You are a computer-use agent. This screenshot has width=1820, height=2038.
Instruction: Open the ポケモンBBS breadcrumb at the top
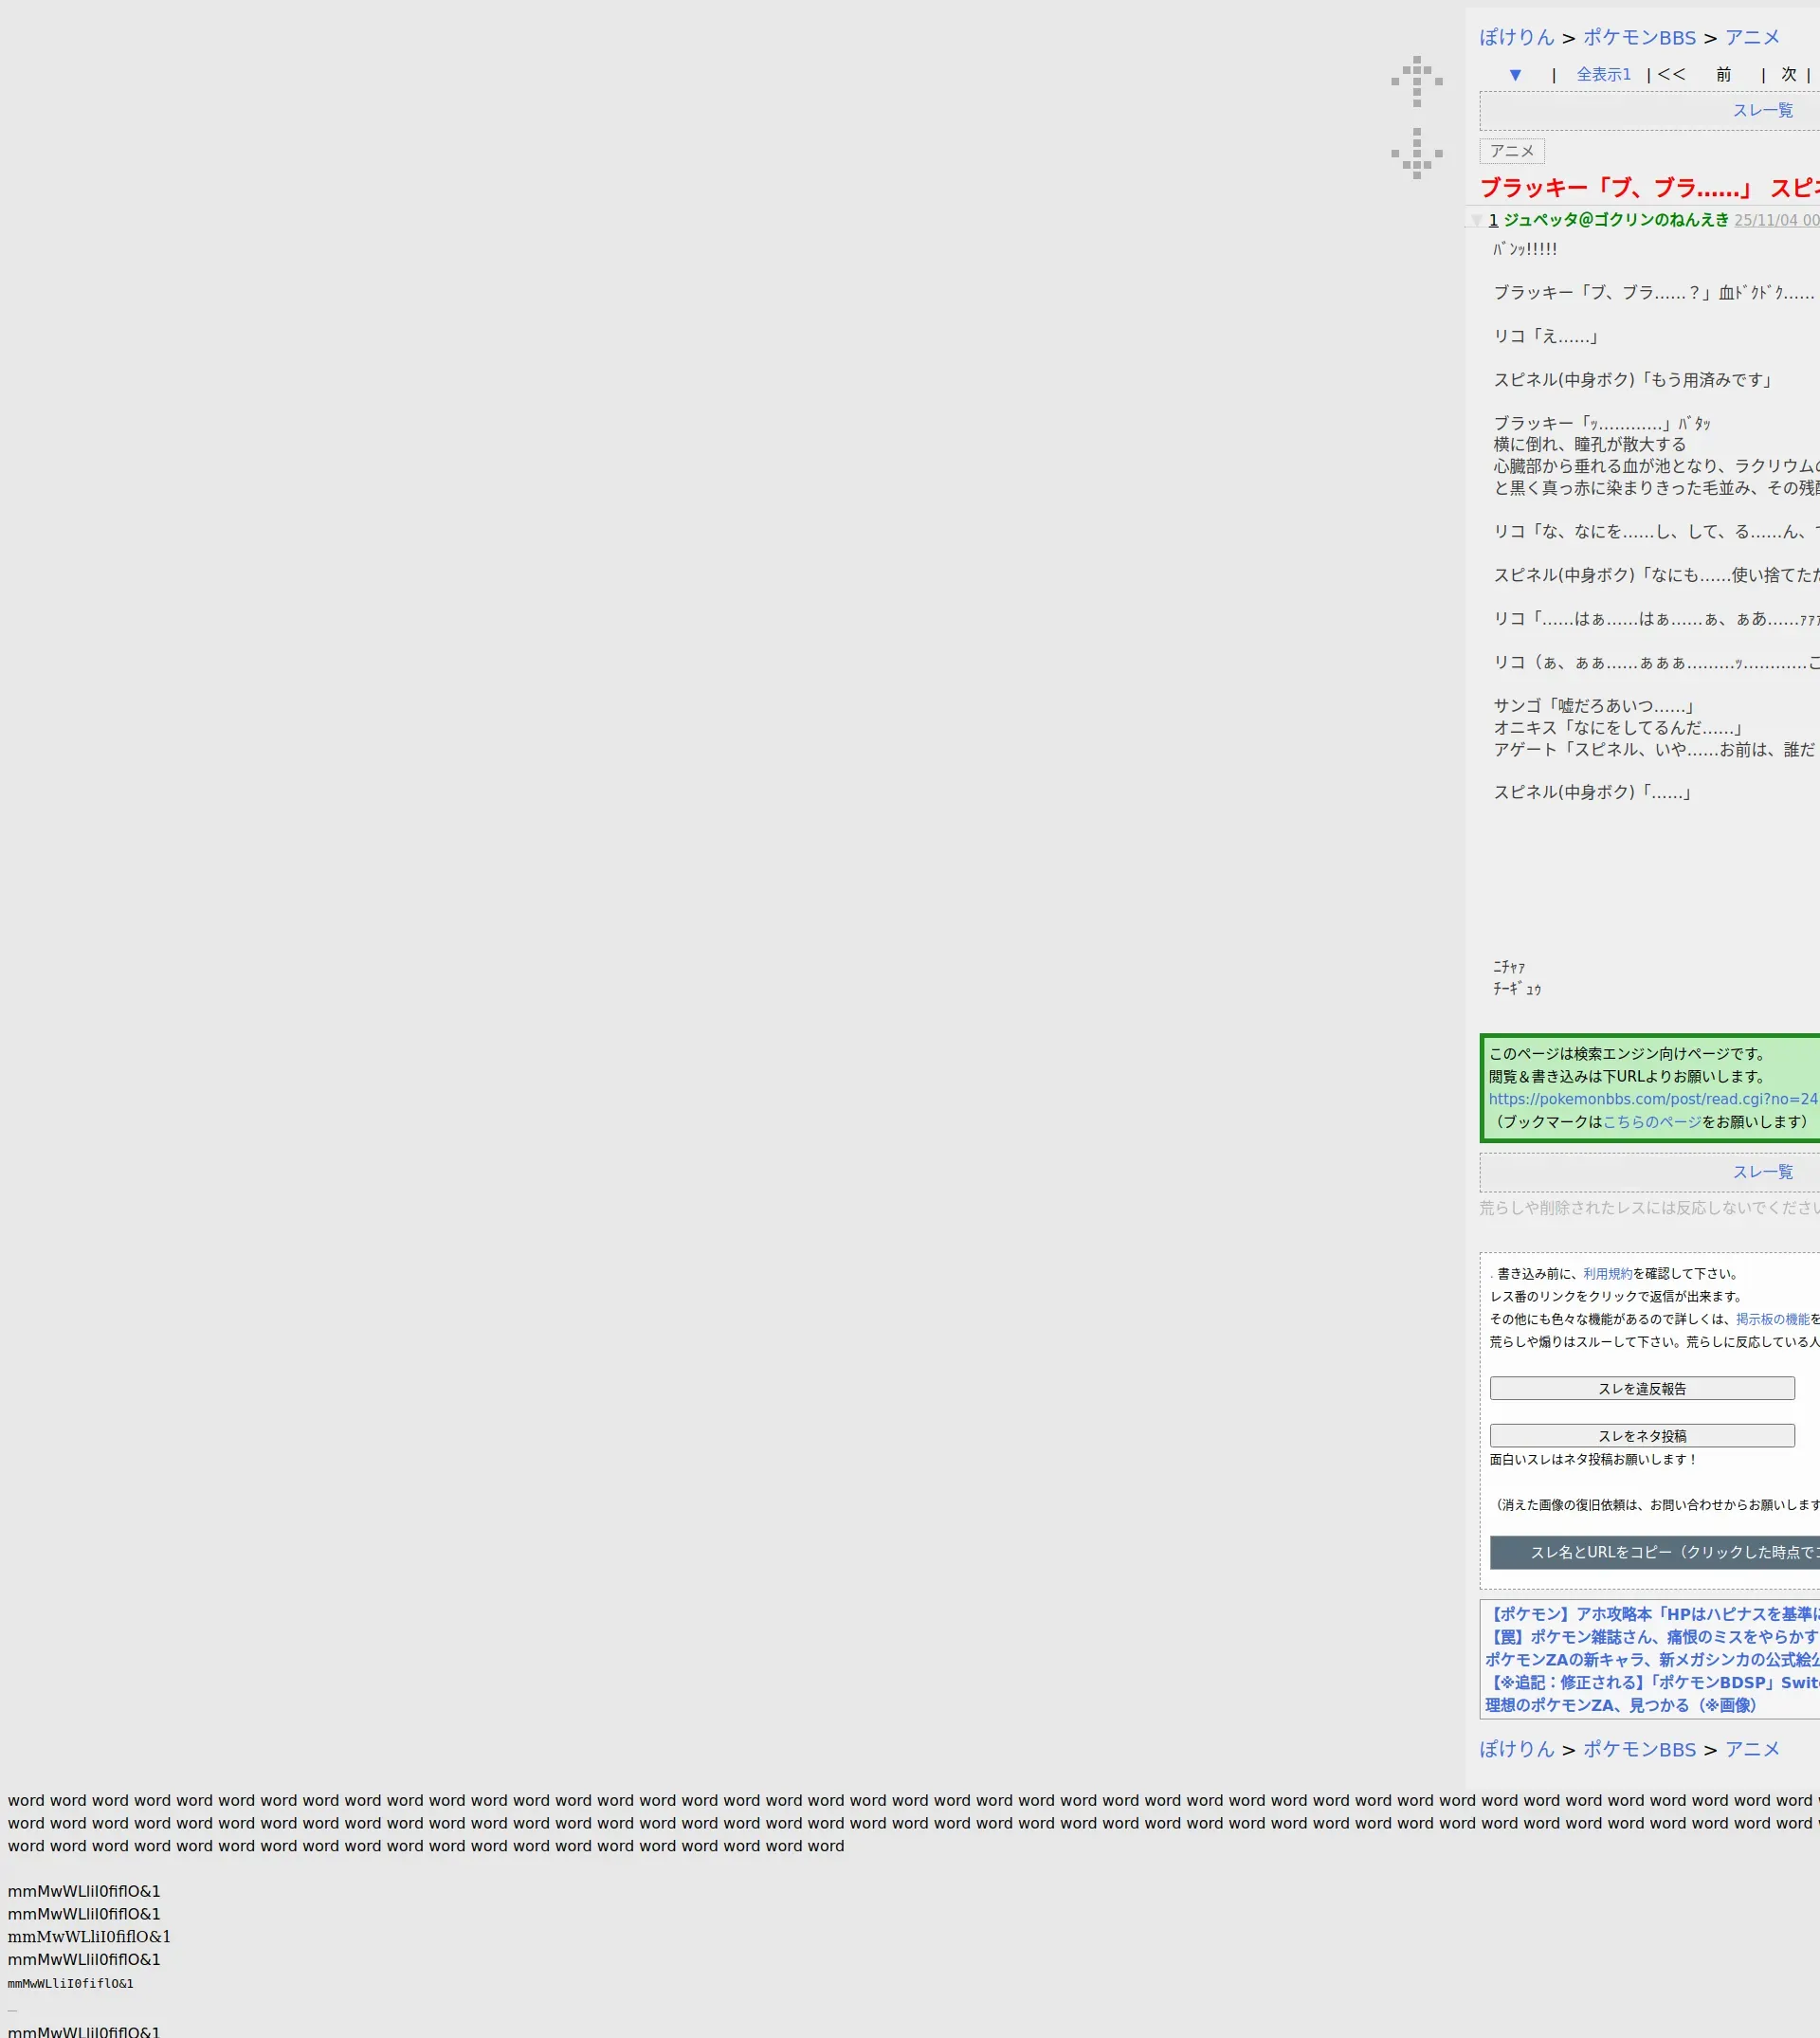coord(1639,38)
